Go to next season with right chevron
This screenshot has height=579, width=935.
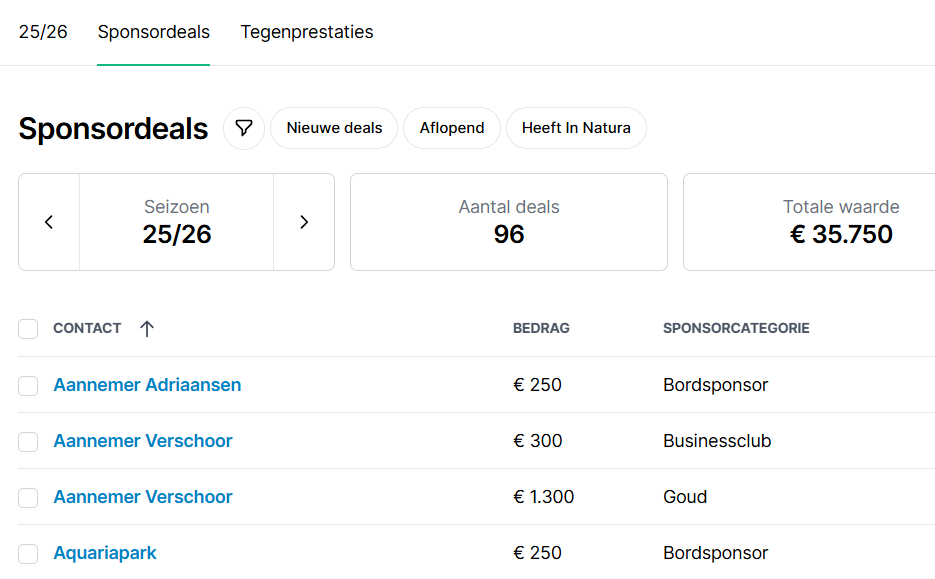pyautogui.click(x=304, y=222)
